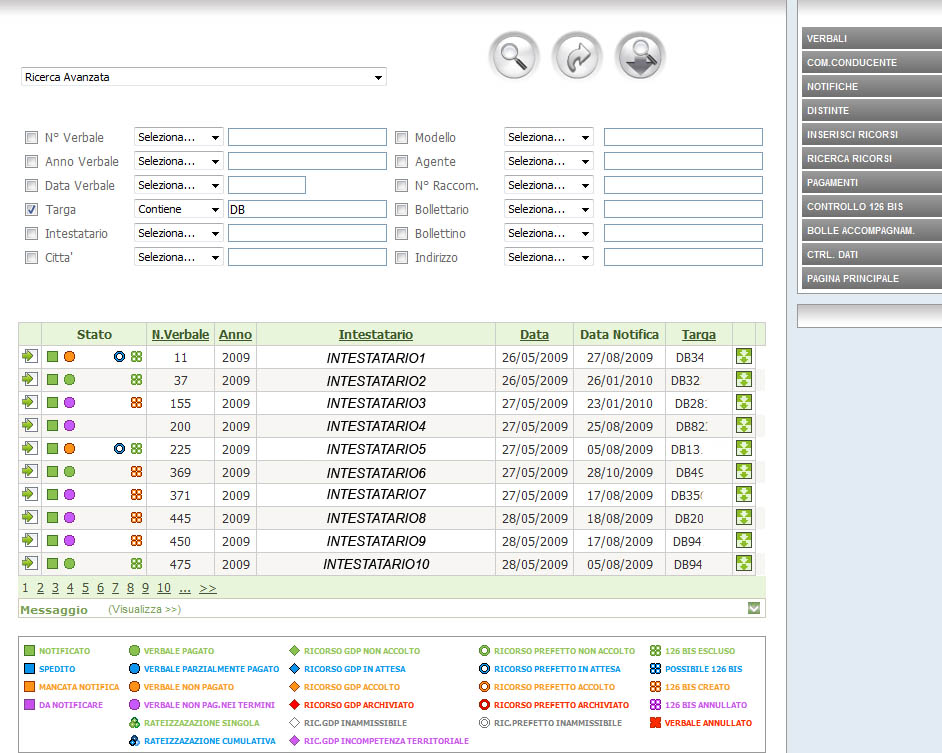
Task: Open the row arrow icon for verbale 450
Action: [29, 540]
